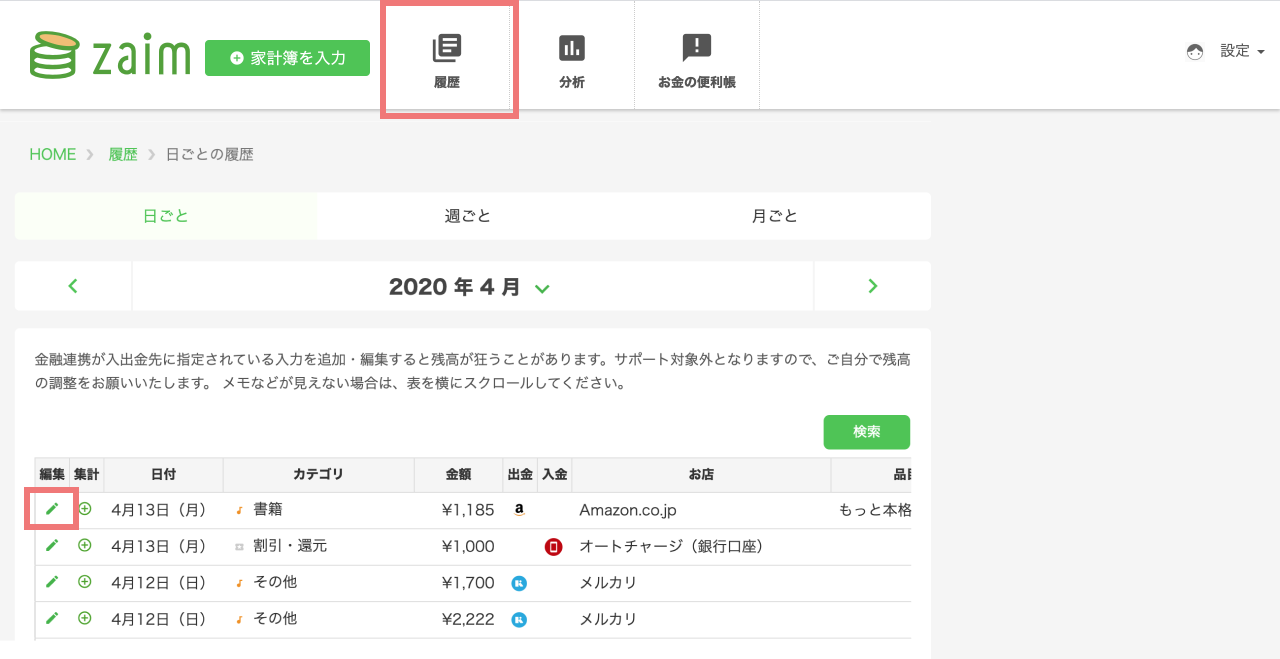
Task: Open the お金の便利帳 icon
Action: pyautogui.click(x=696, y=48)
